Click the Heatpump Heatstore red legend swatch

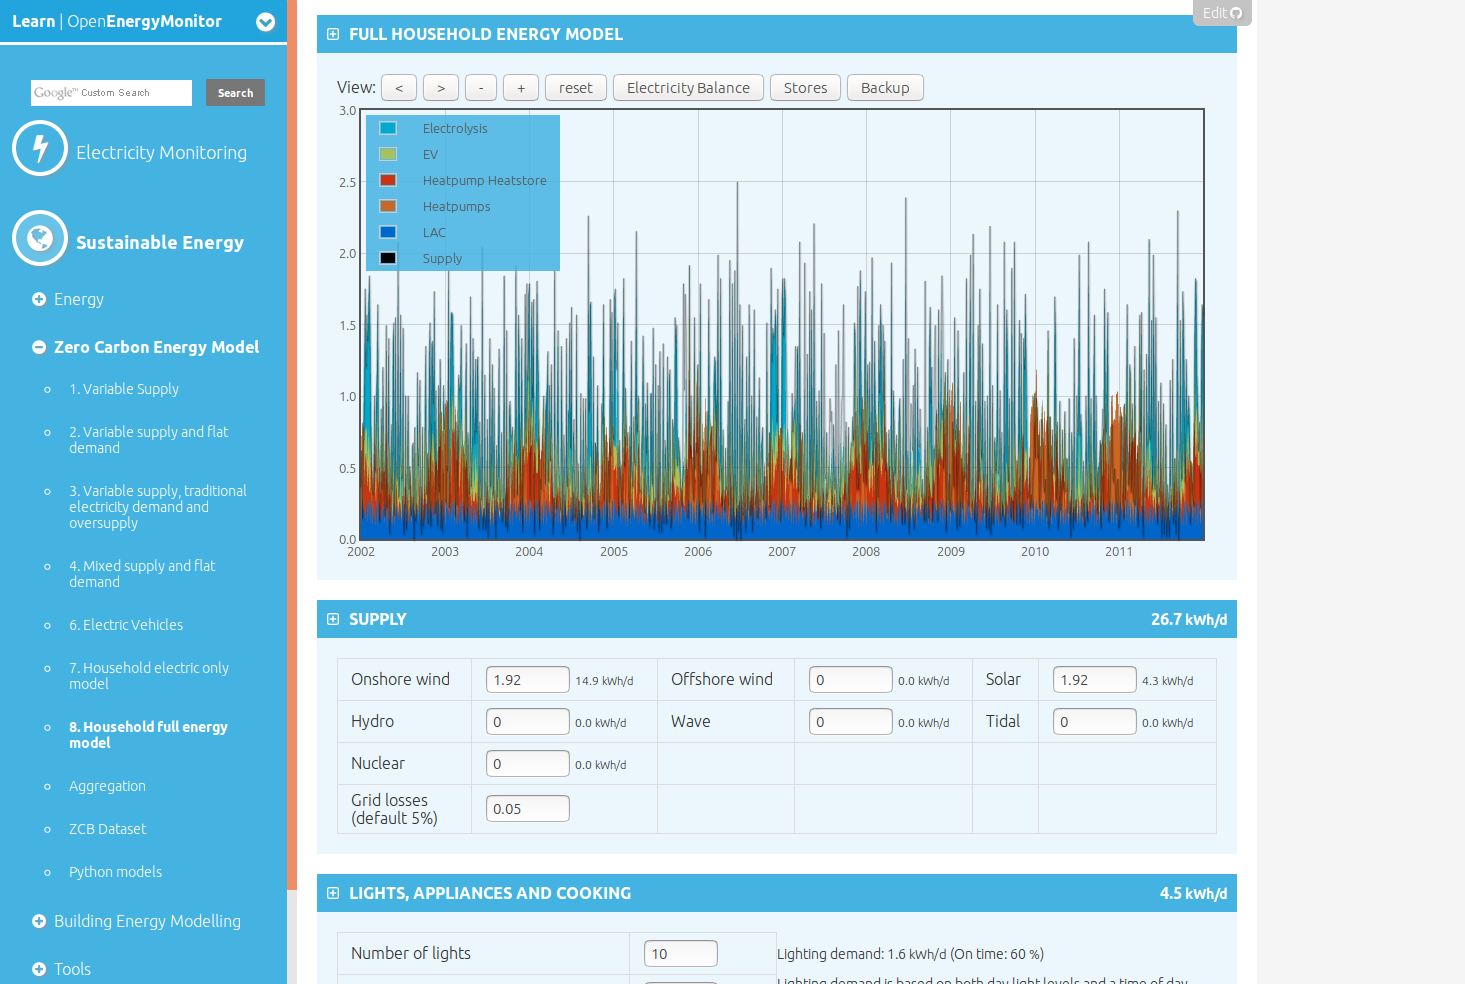coord(388,181)
